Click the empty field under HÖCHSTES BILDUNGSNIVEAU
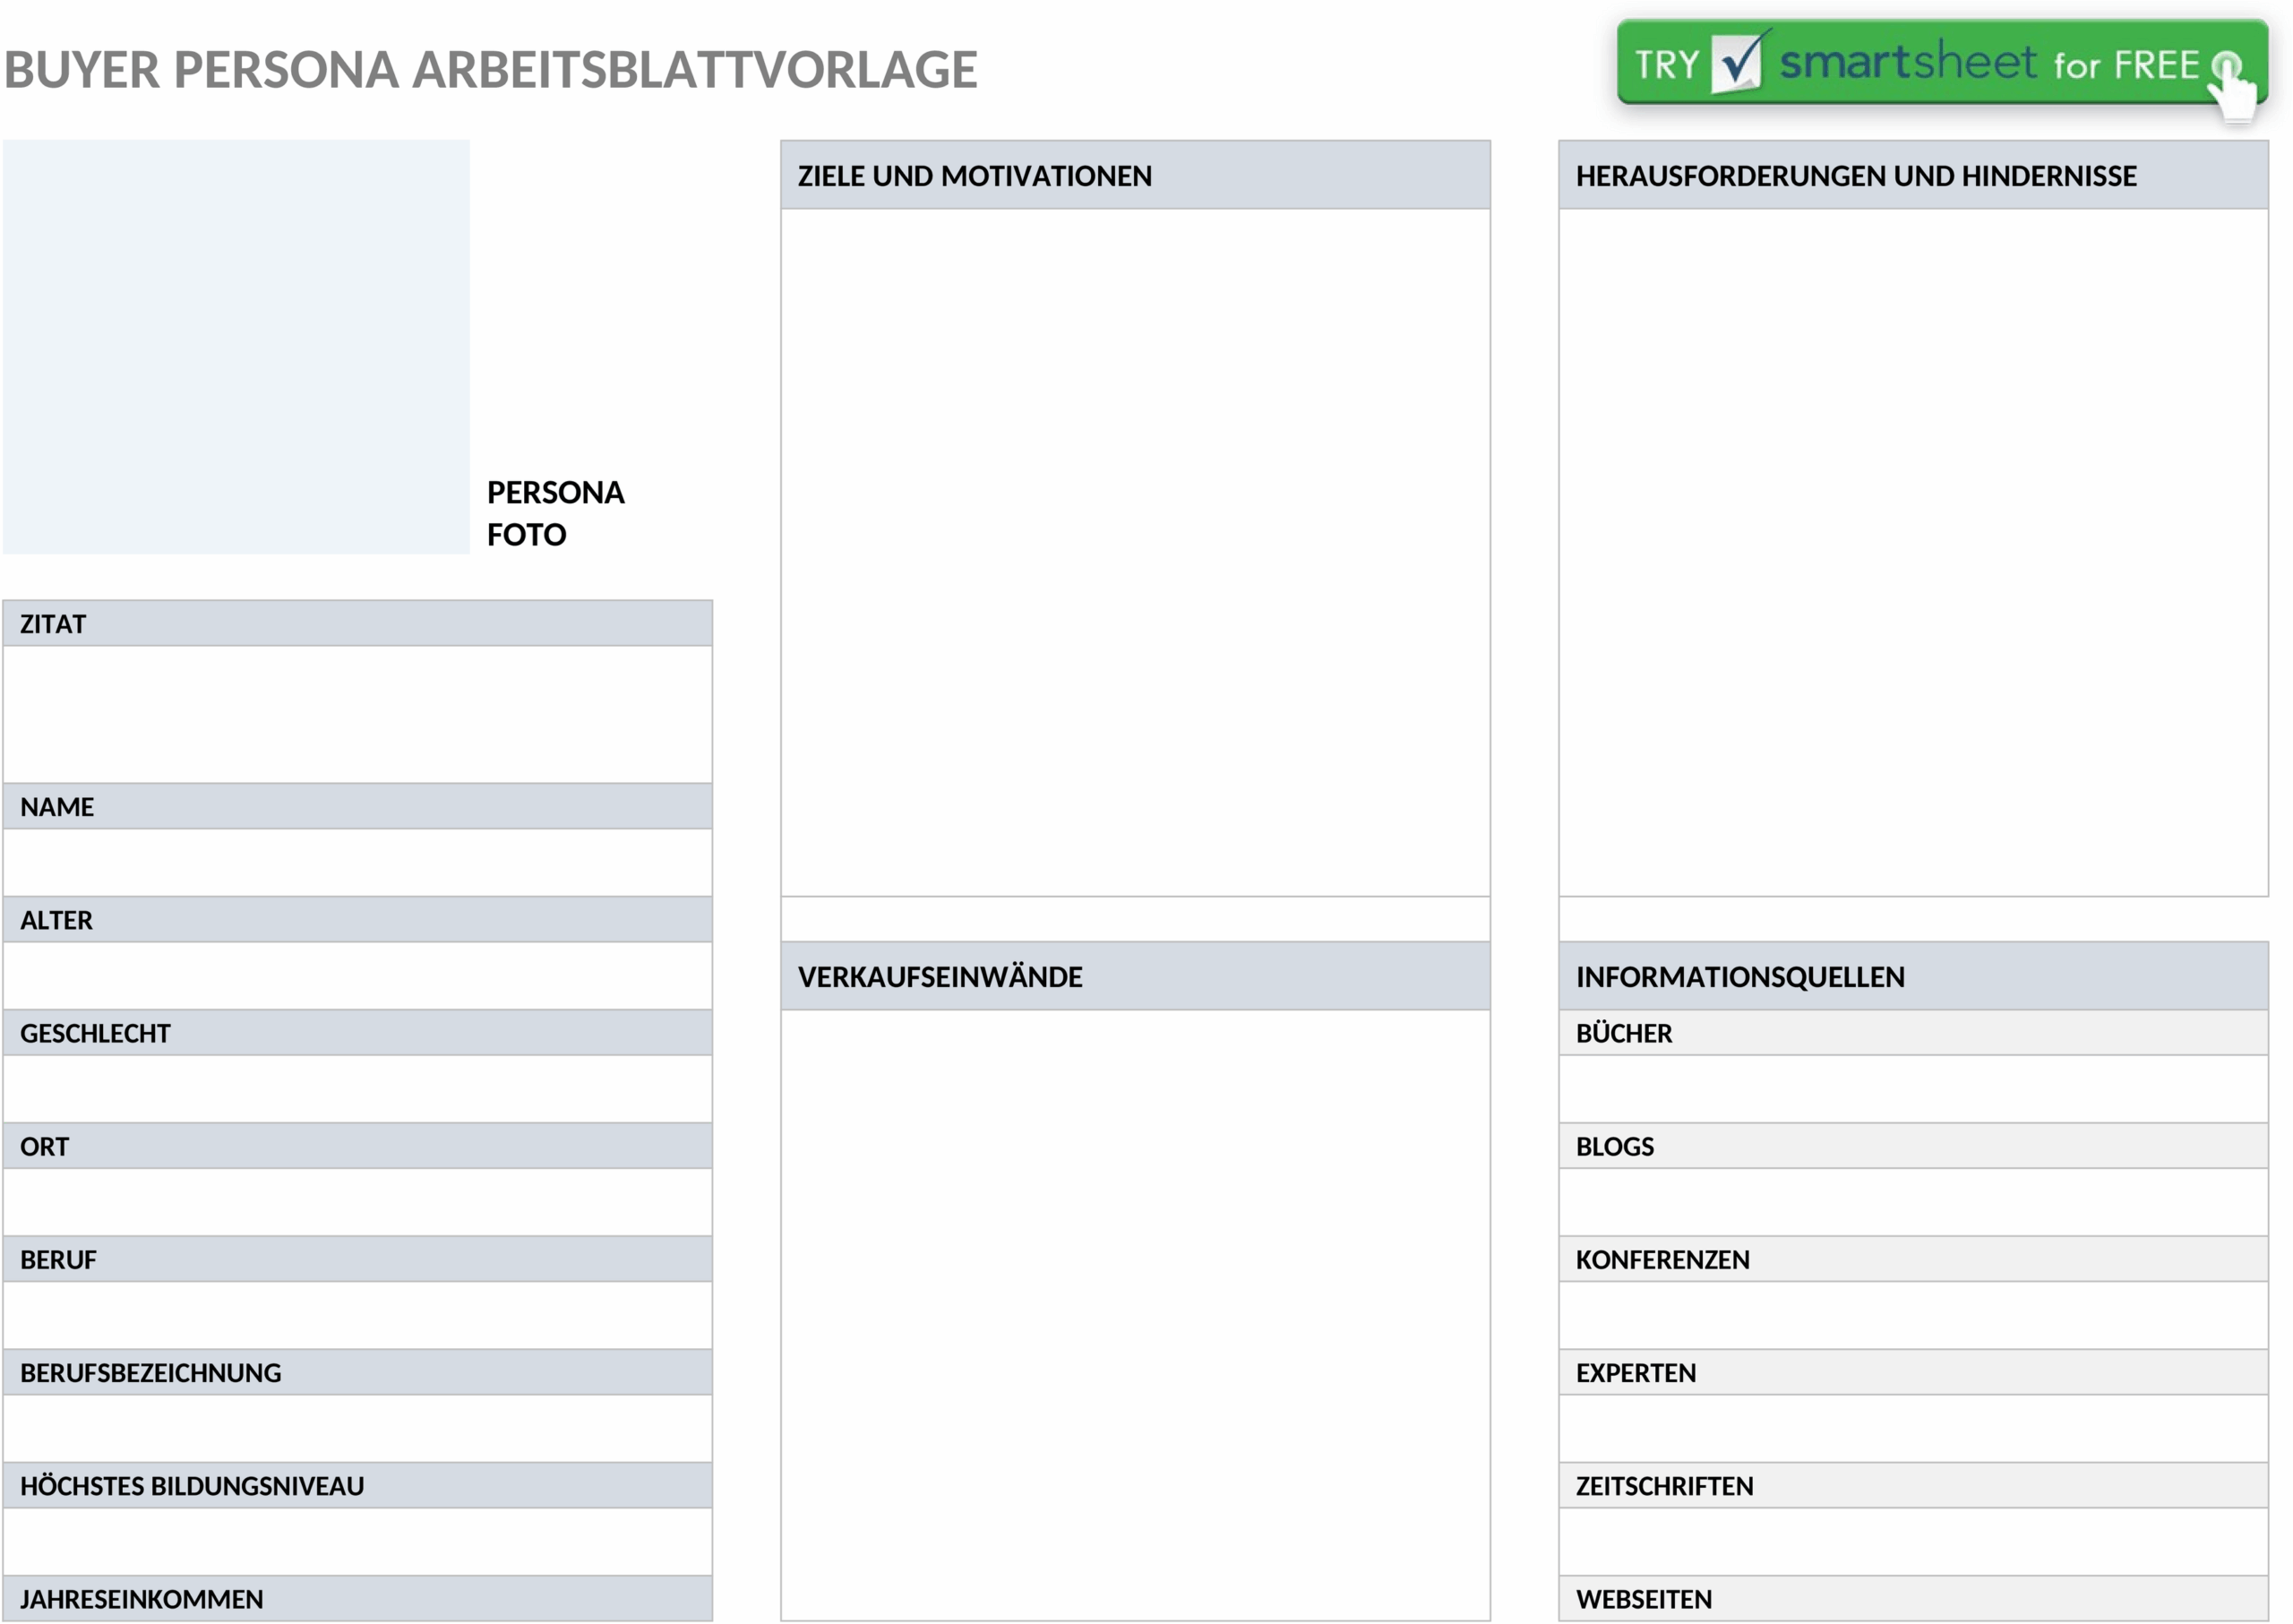Viewport: 2293px width, 1624px height. tap(358, 1541)
